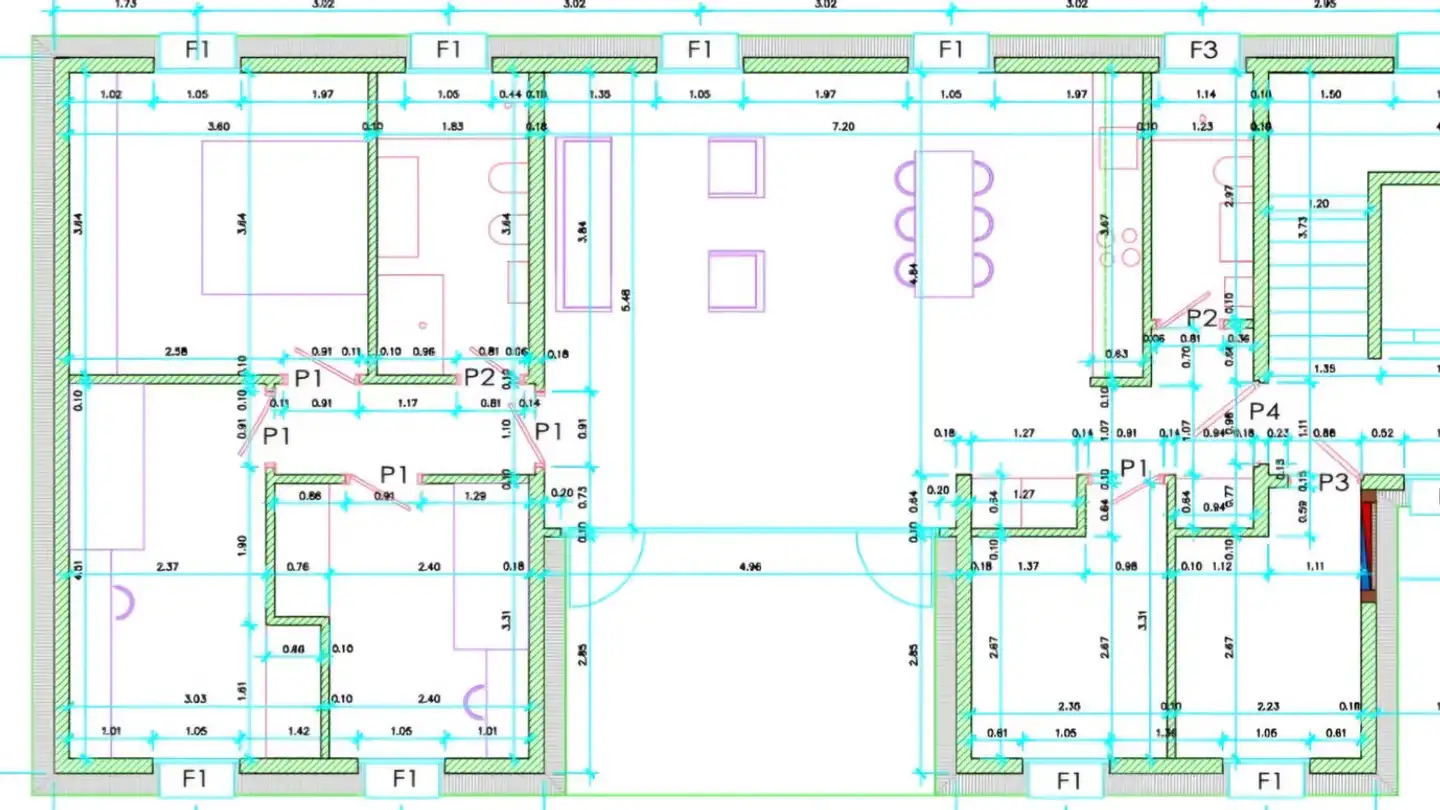
Task: Pick the P3 door label
Action: tap(1333, 482)
